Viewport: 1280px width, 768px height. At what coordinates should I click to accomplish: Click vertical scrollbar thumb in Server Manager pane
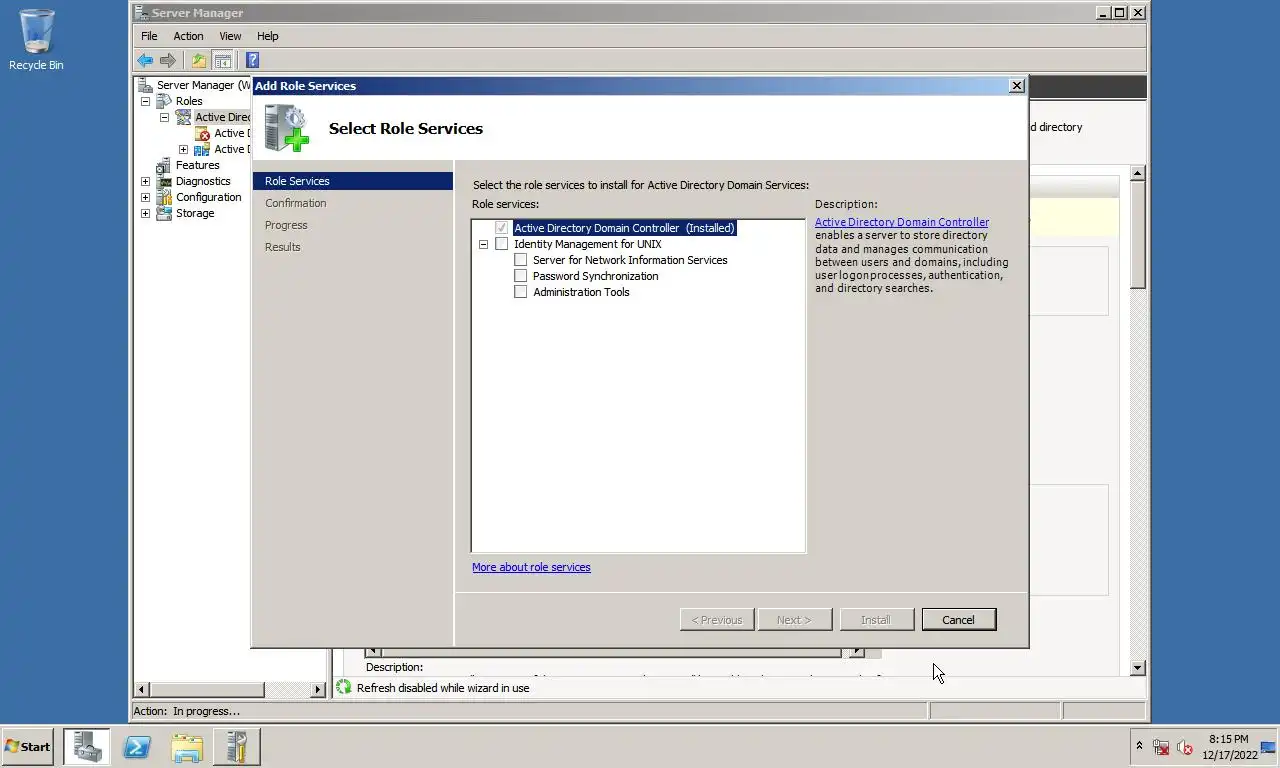1137,236
